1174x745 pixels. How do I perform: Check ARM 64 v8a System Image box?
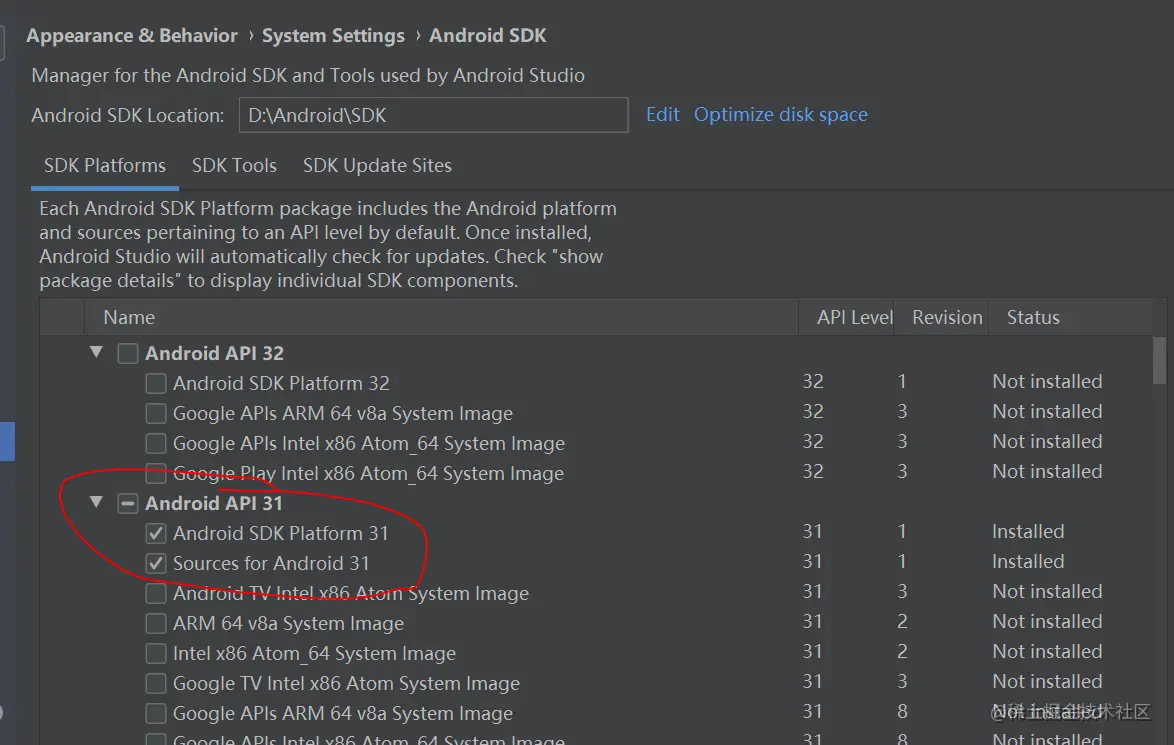(x=156, y=623)
